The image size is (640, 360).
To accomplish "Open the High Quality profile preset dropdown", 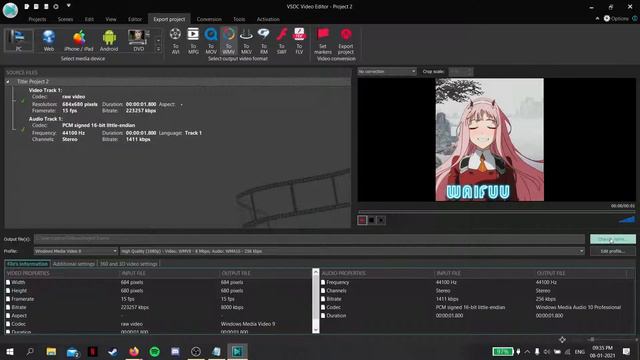I will [352, 251].
